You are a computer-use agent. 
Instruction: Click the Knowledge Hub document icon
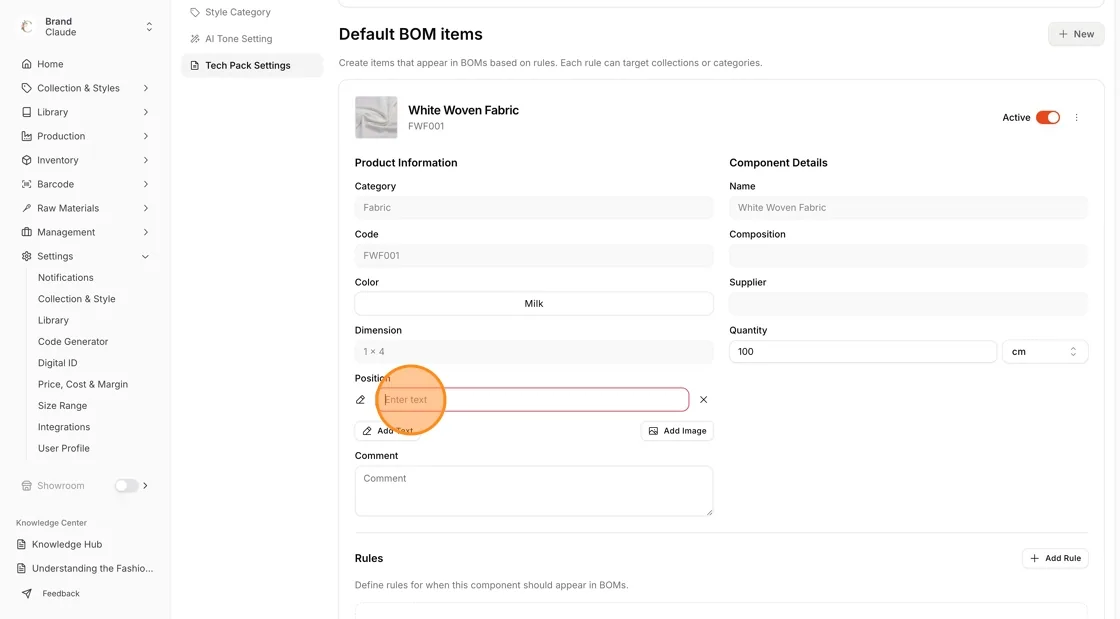21,544
